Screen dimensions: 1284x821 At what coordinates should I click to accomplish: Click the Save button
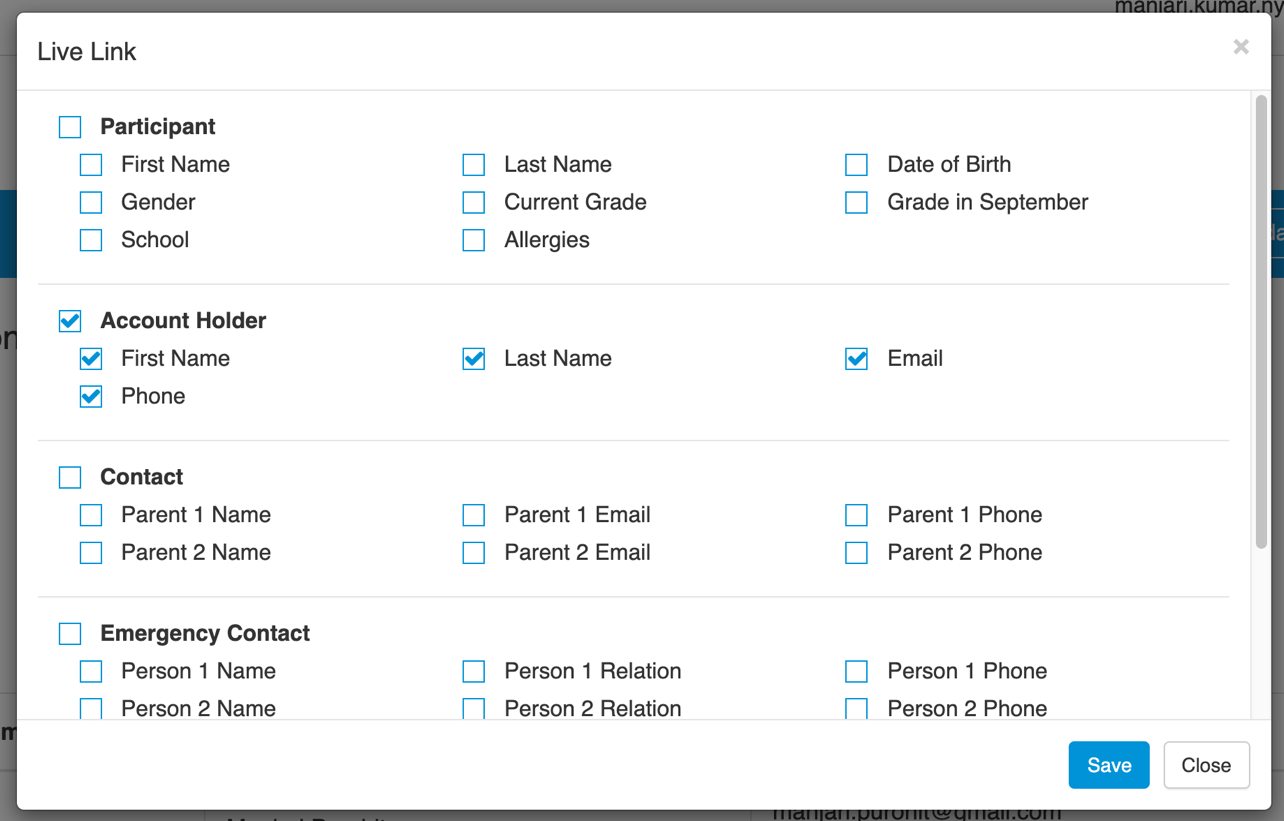1108,765
